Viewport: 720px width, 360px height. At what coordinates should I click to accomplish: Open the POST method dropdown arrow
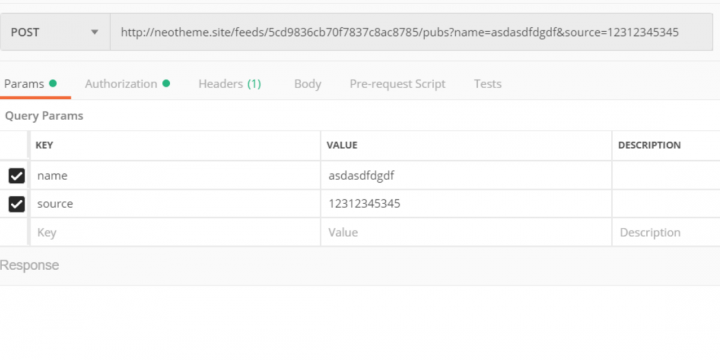[x=95, y=32]
